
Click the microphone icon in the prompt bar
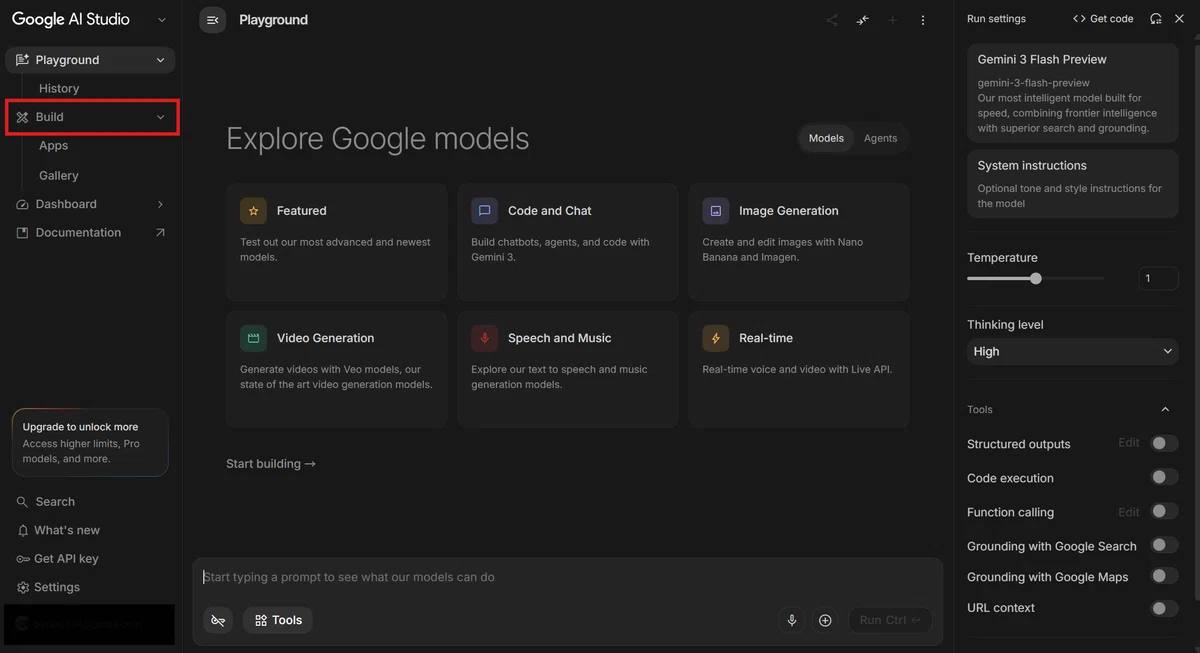[x=792, y=620]
